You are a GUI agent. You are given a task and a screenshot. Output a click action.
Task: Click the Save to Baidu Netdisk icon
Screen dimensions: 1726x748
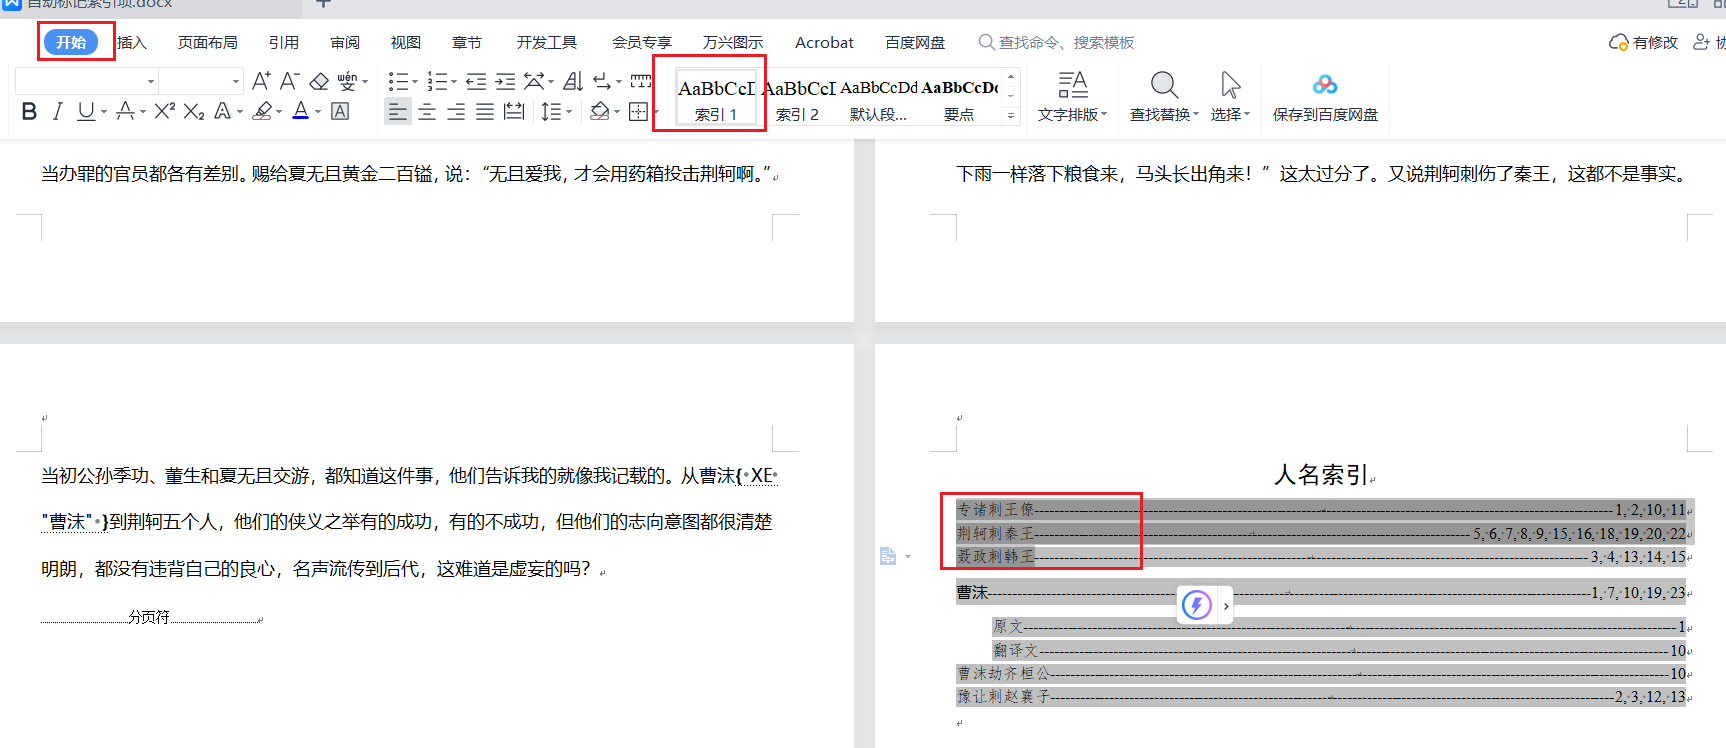tap(1324, 97)
